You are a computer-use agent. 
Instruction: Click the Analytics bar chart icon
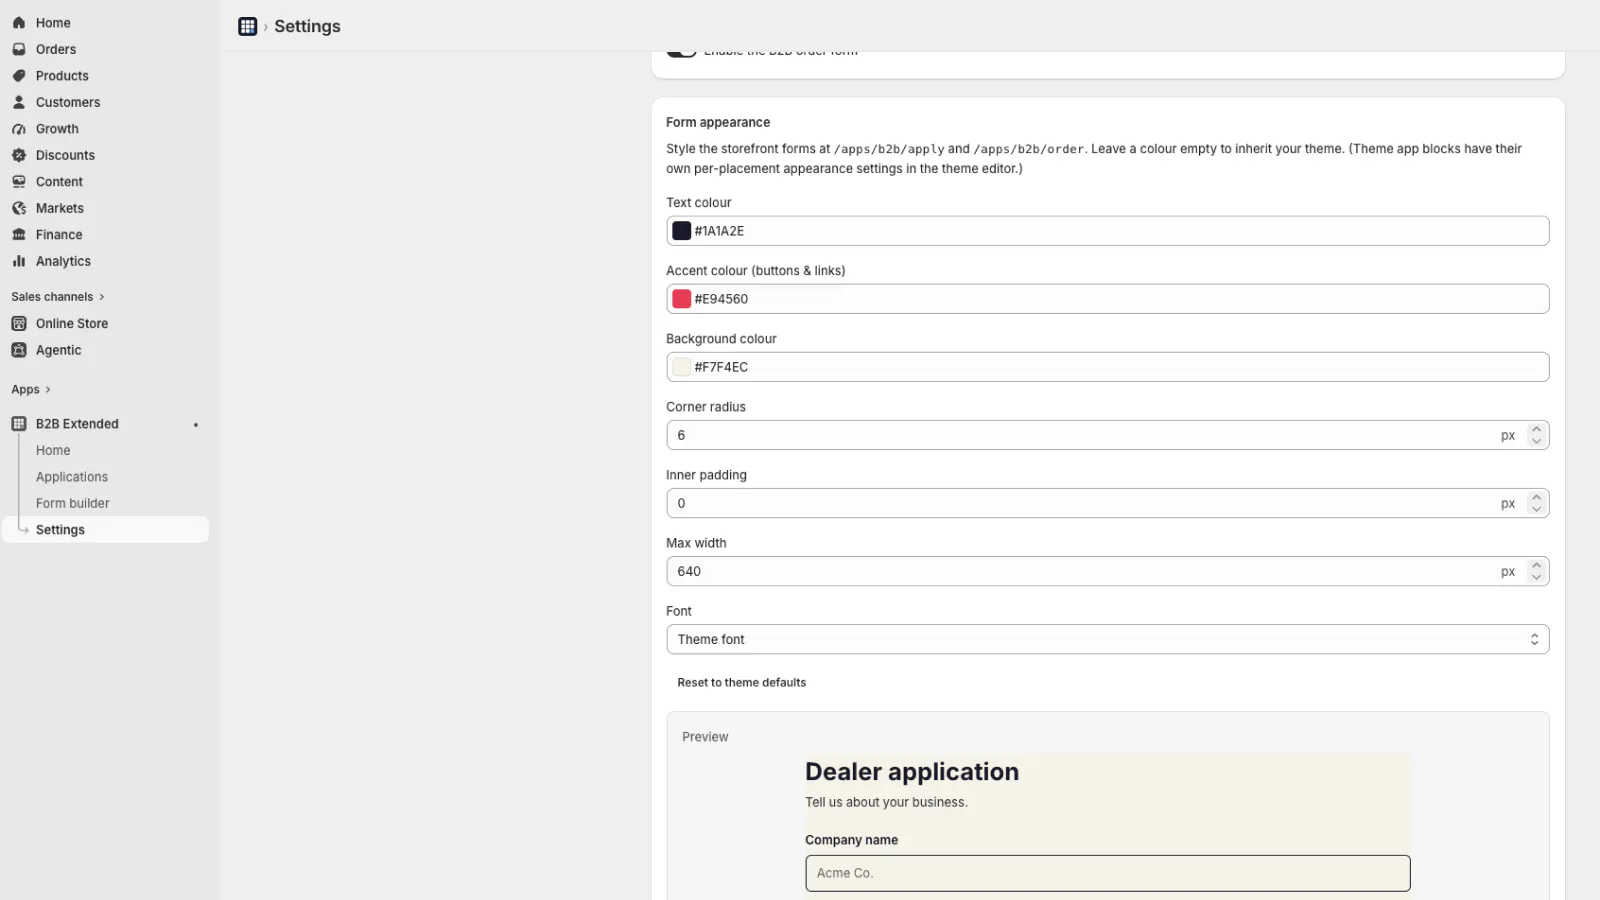click(x=19, y=261)
